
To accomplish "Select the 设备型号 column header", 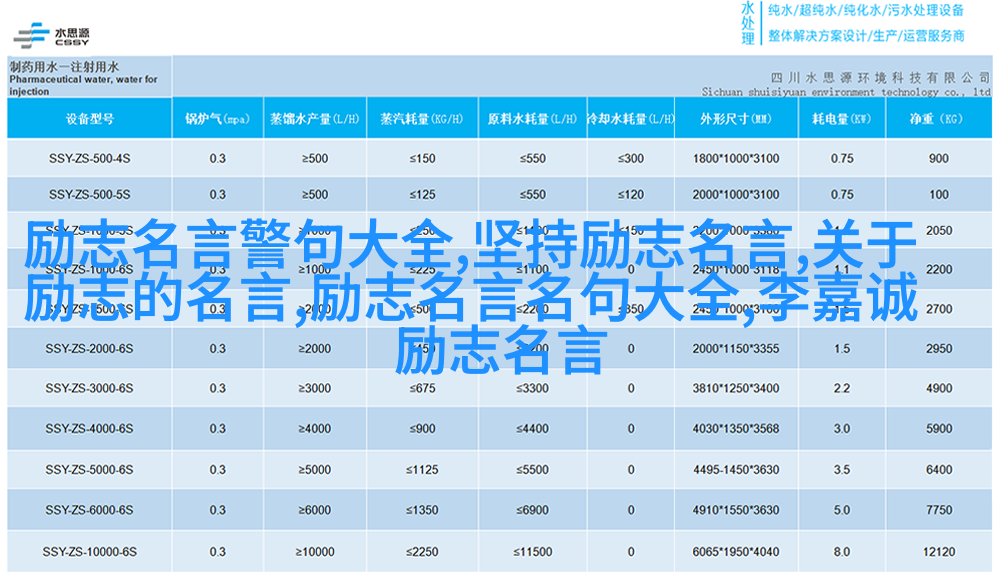I will [89, 119].
